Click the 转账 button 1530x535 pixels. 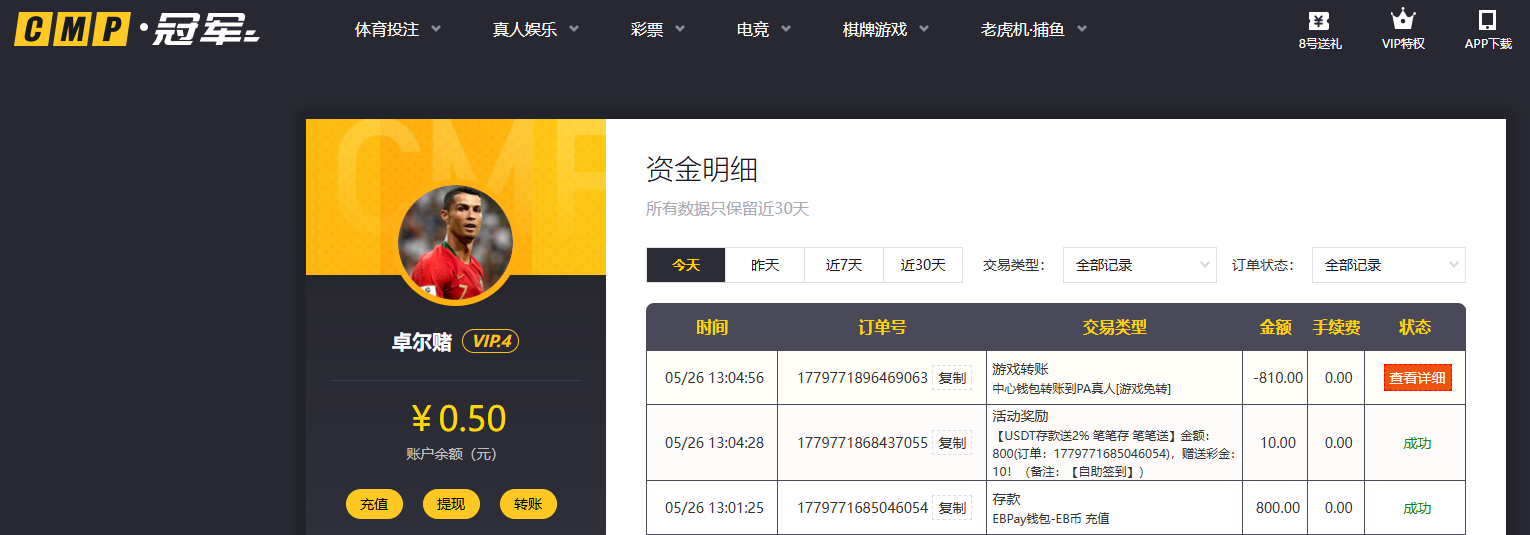[x=528, y=504]
